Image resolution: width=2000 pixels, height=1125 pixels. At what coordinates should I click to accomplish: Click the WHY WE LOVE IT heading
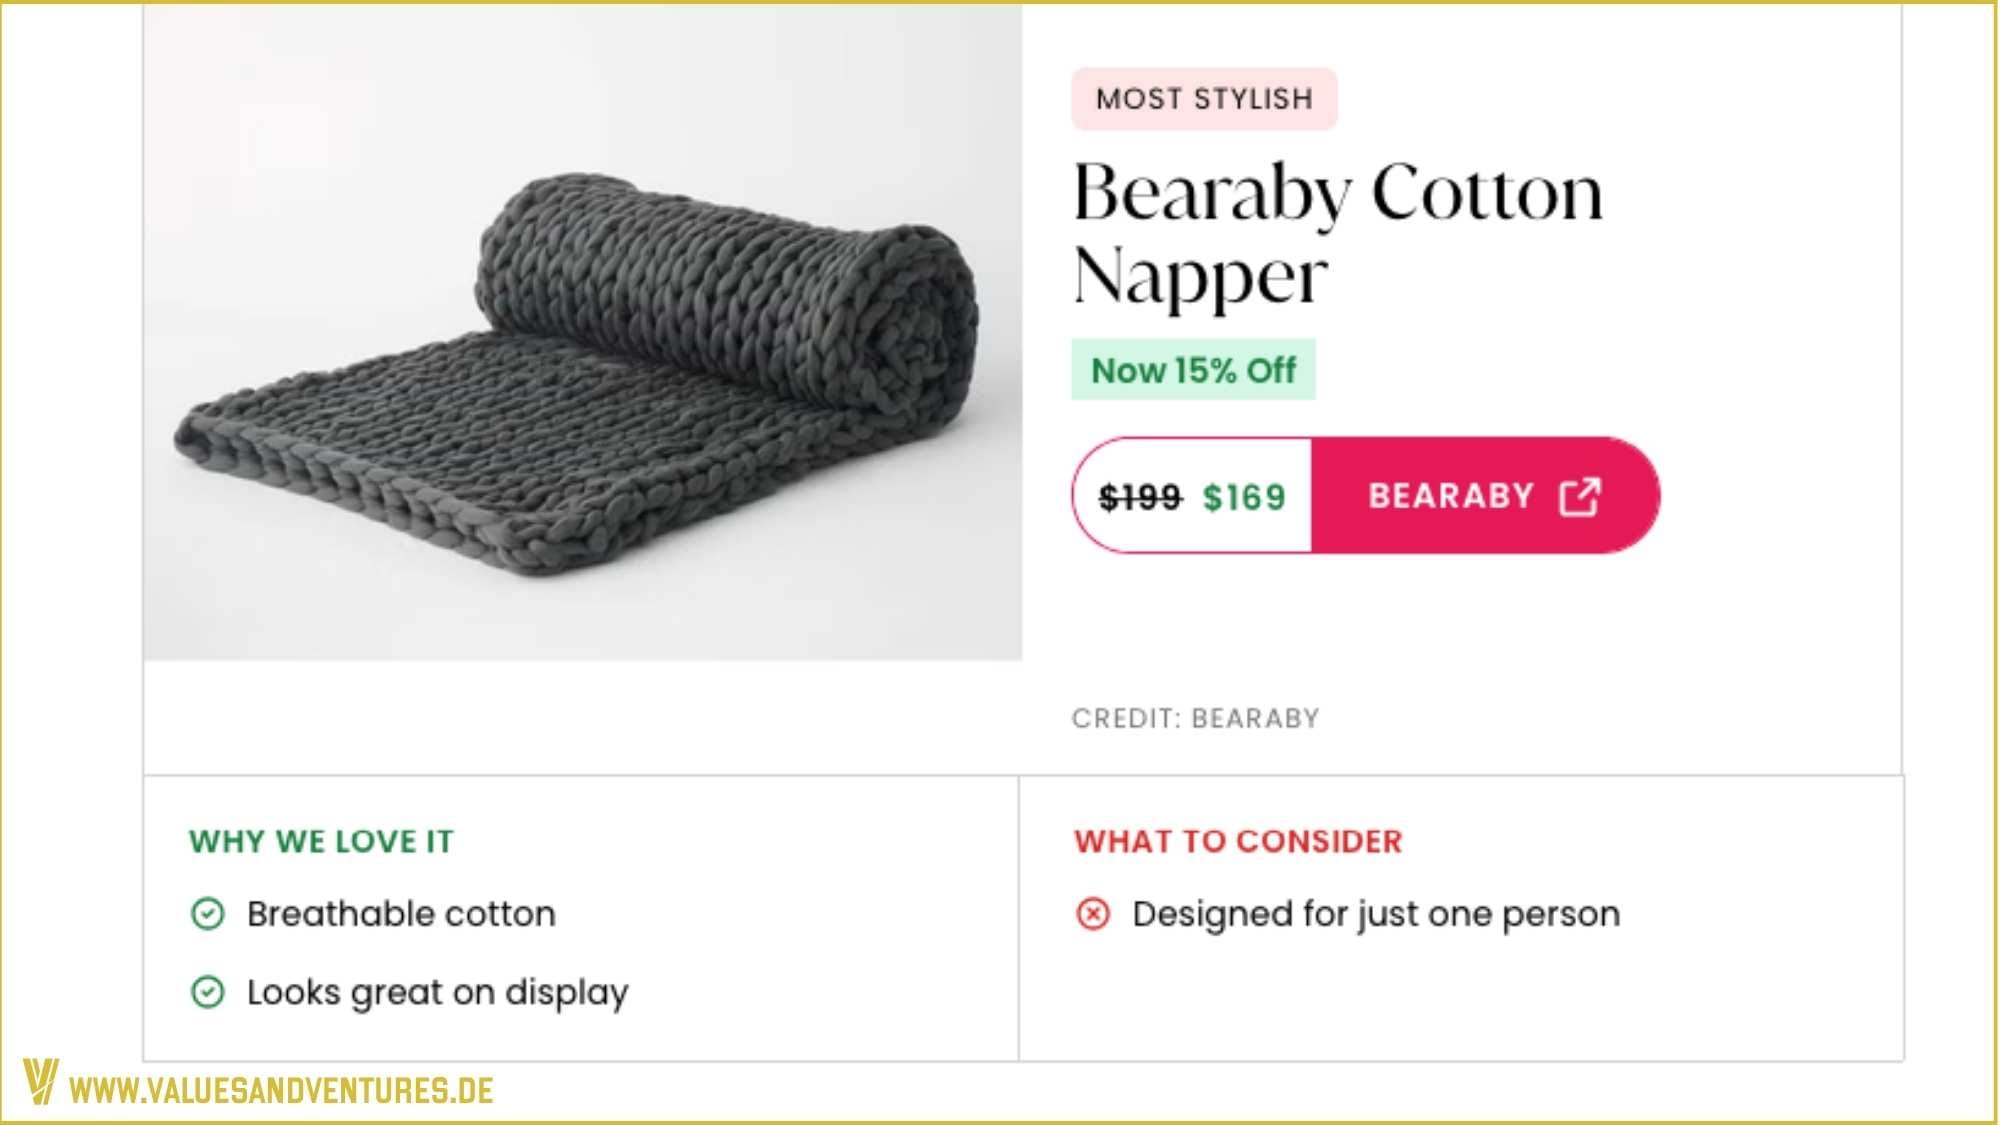321,841
